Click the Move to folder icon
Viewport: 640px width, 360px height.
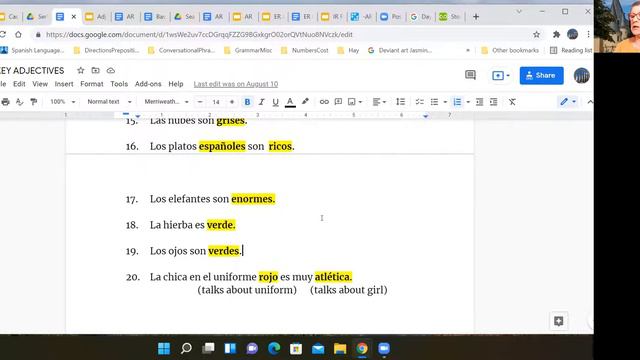click(96, 71)
